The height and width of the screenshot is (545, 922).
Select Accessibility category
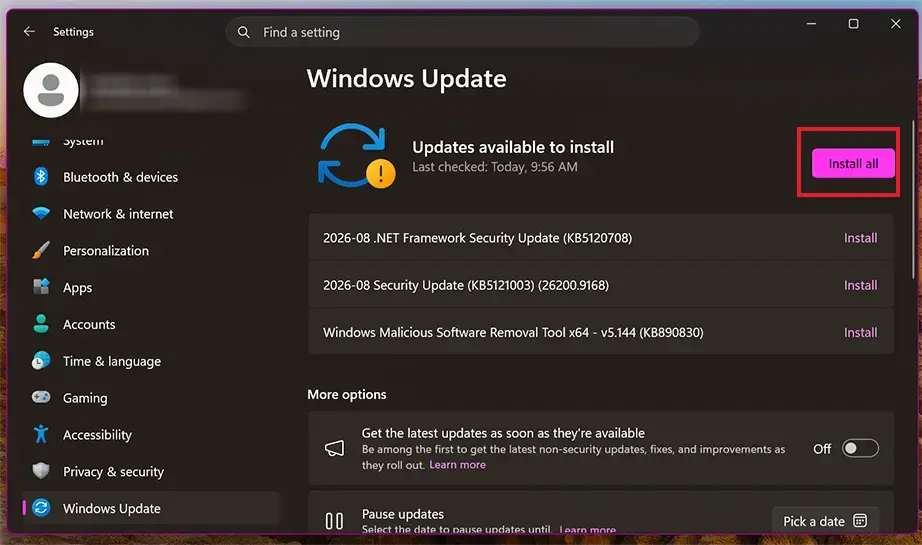[97, 435]
